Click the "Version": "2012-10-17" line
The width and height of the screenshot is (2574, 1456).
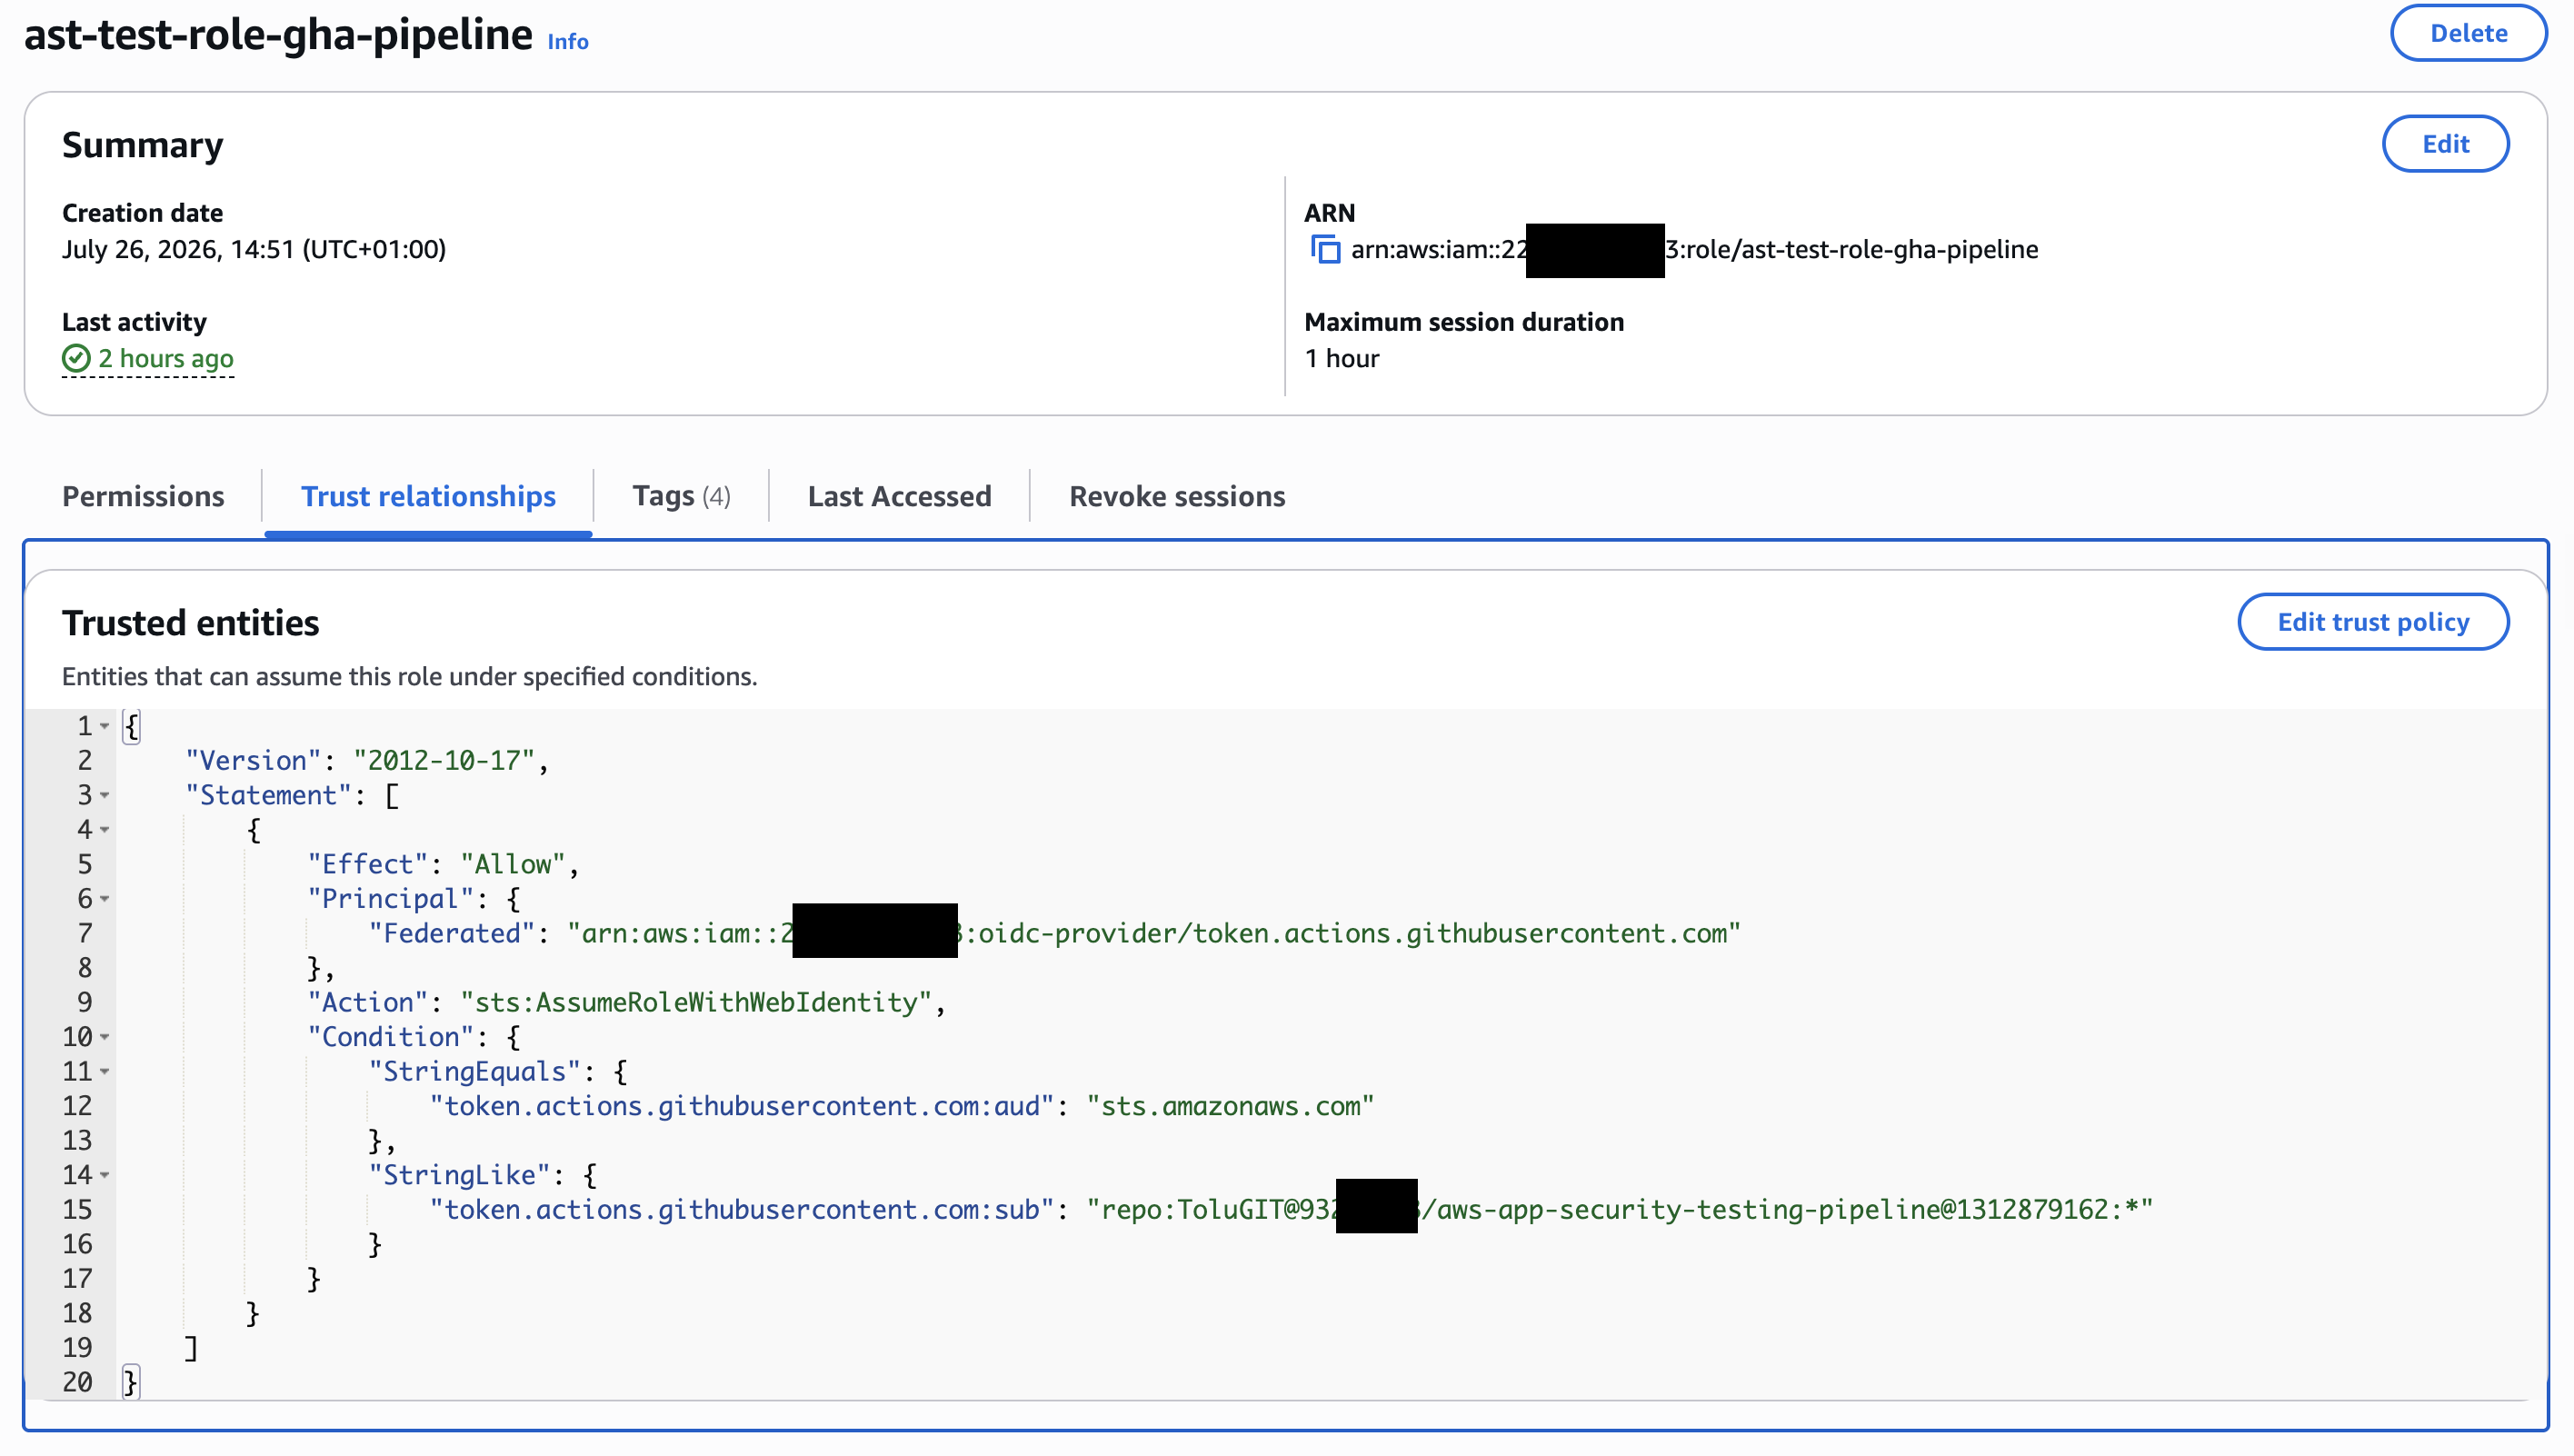pyautogui.click(x=367, y=761)
